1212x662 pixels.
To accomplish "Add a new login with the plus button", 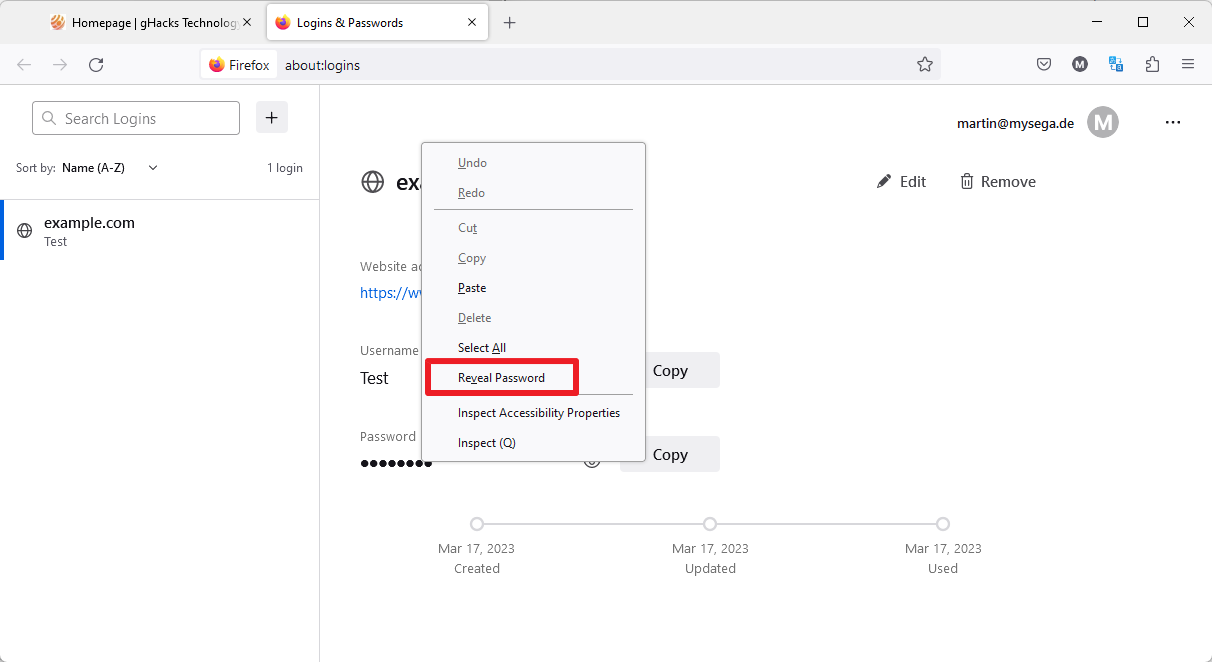I will 271,117.
